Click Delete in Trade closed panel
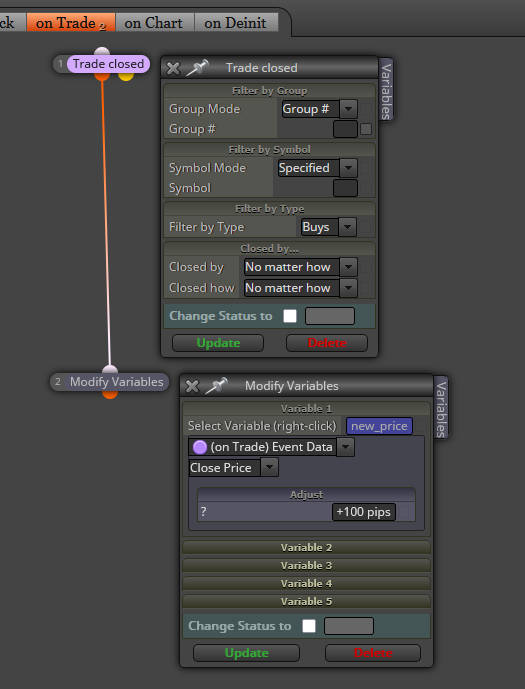The image size is (525, 689). pyautogui.click(x=327, y=343)
